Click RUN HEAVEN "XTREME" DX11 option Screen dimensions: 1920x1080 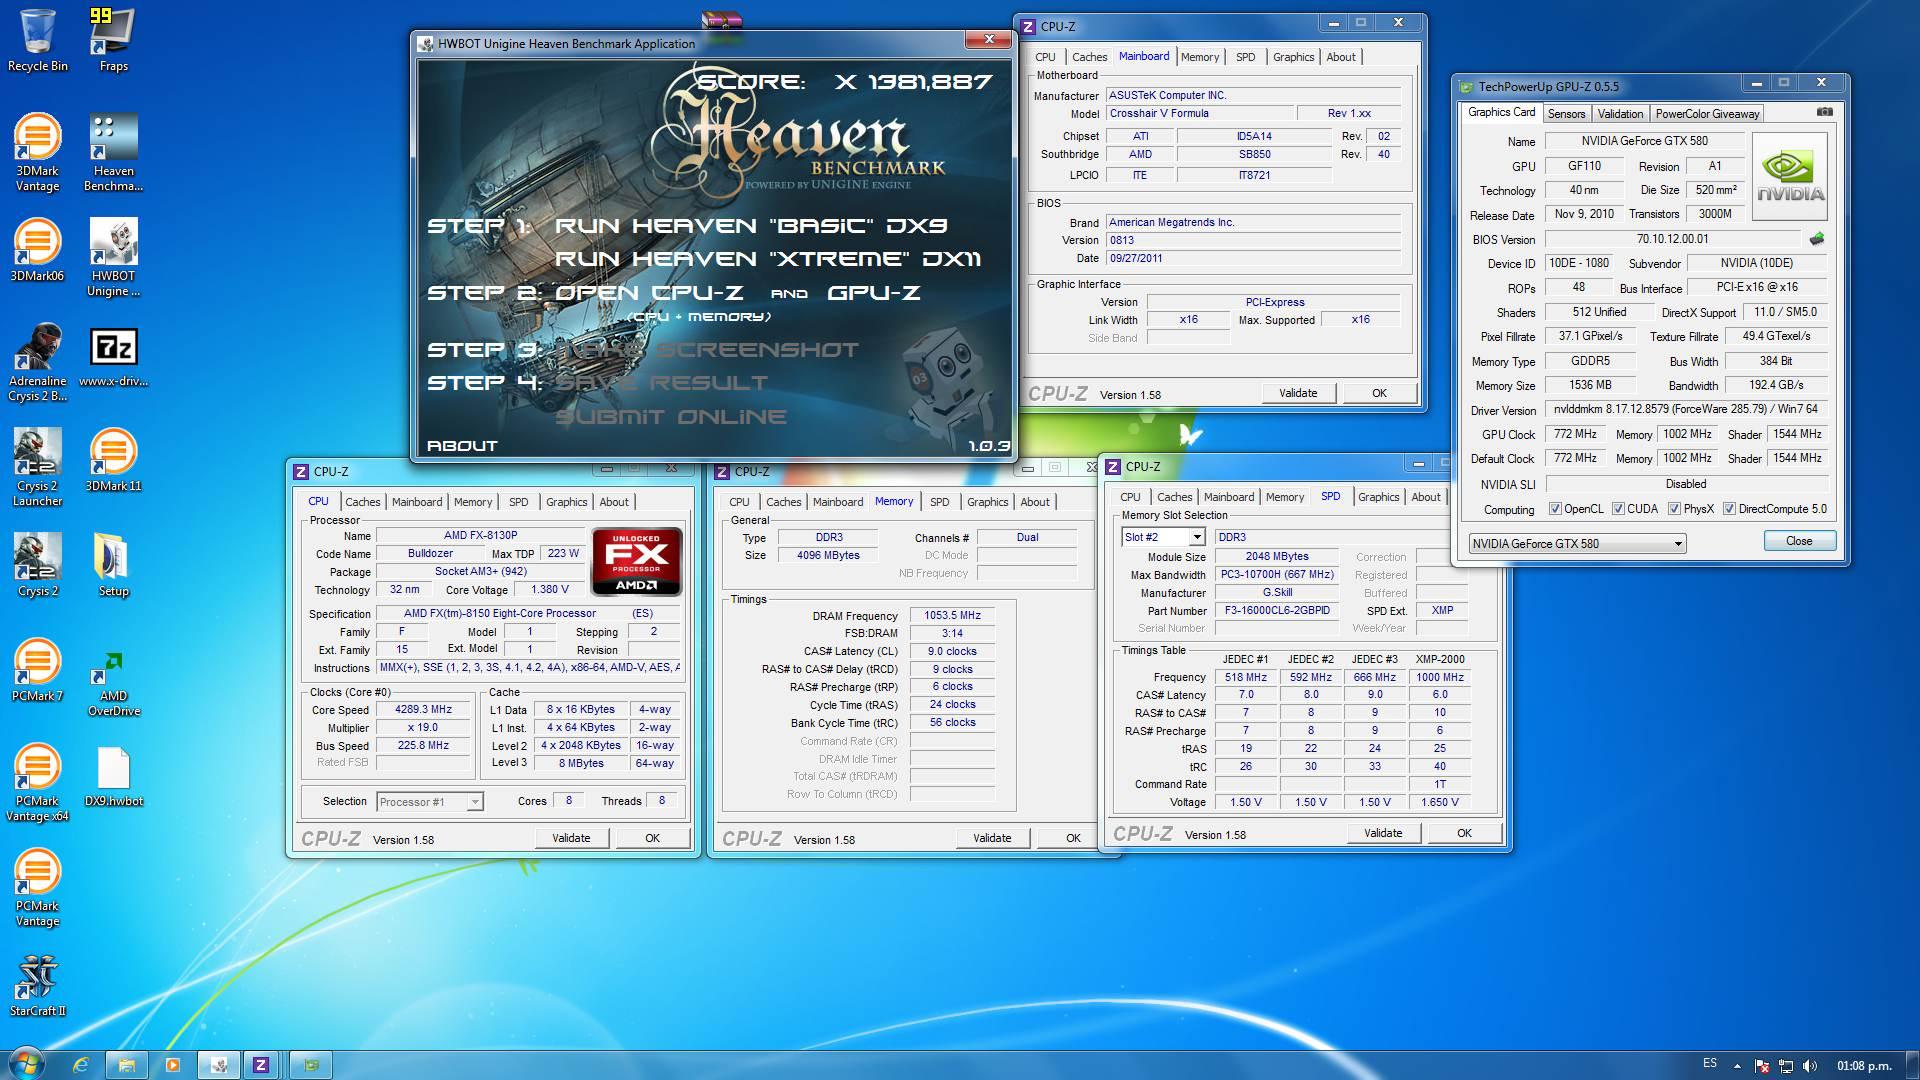[x=768, y=259]
